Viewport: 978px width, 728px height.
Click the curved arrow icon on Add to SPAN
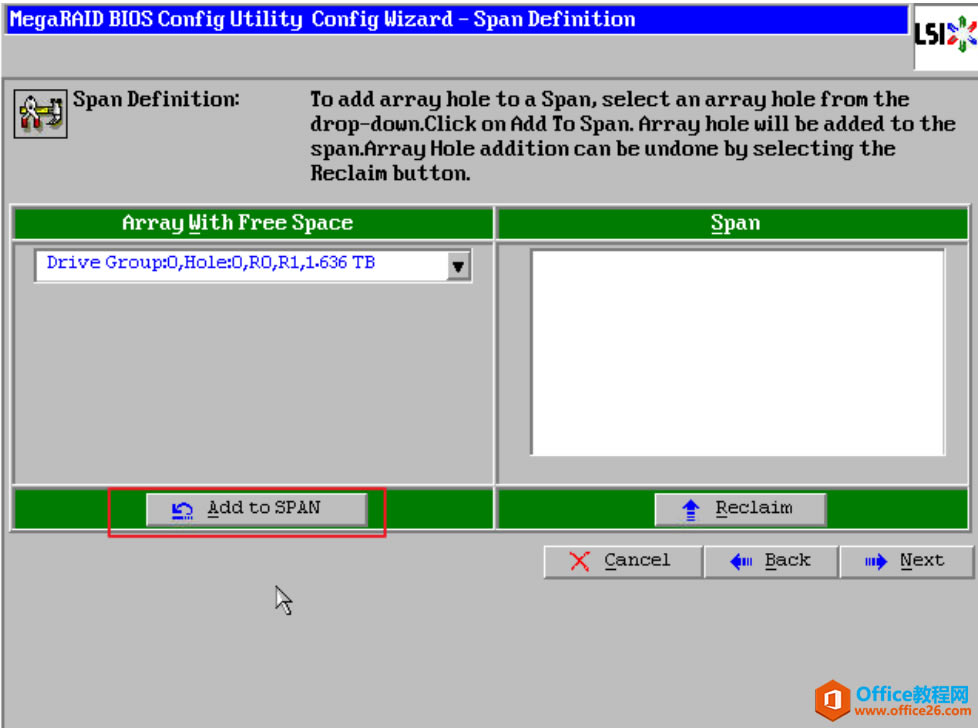pos(182,510)
